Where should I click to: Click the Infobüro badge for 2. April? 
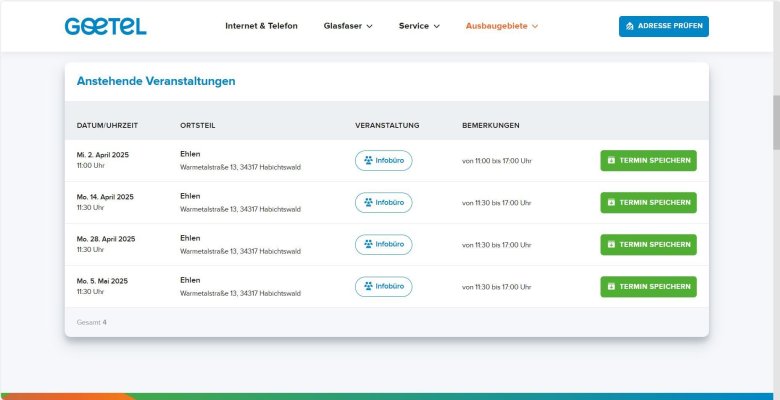pos(384,161)
